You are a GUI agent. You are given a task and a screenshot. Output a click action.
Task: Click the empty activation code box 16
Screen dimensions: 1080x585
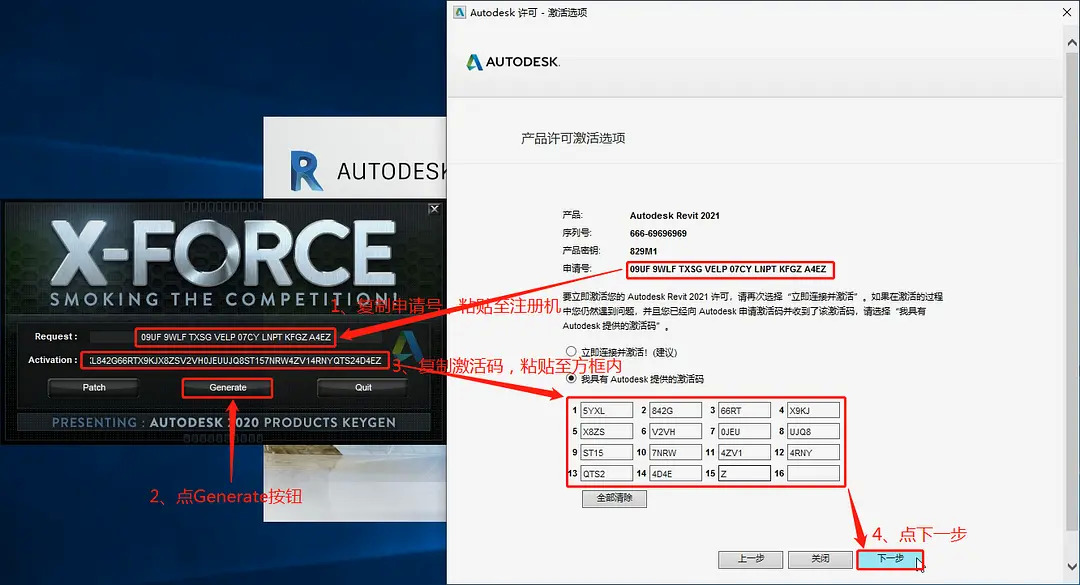click(x=814, y=472)
